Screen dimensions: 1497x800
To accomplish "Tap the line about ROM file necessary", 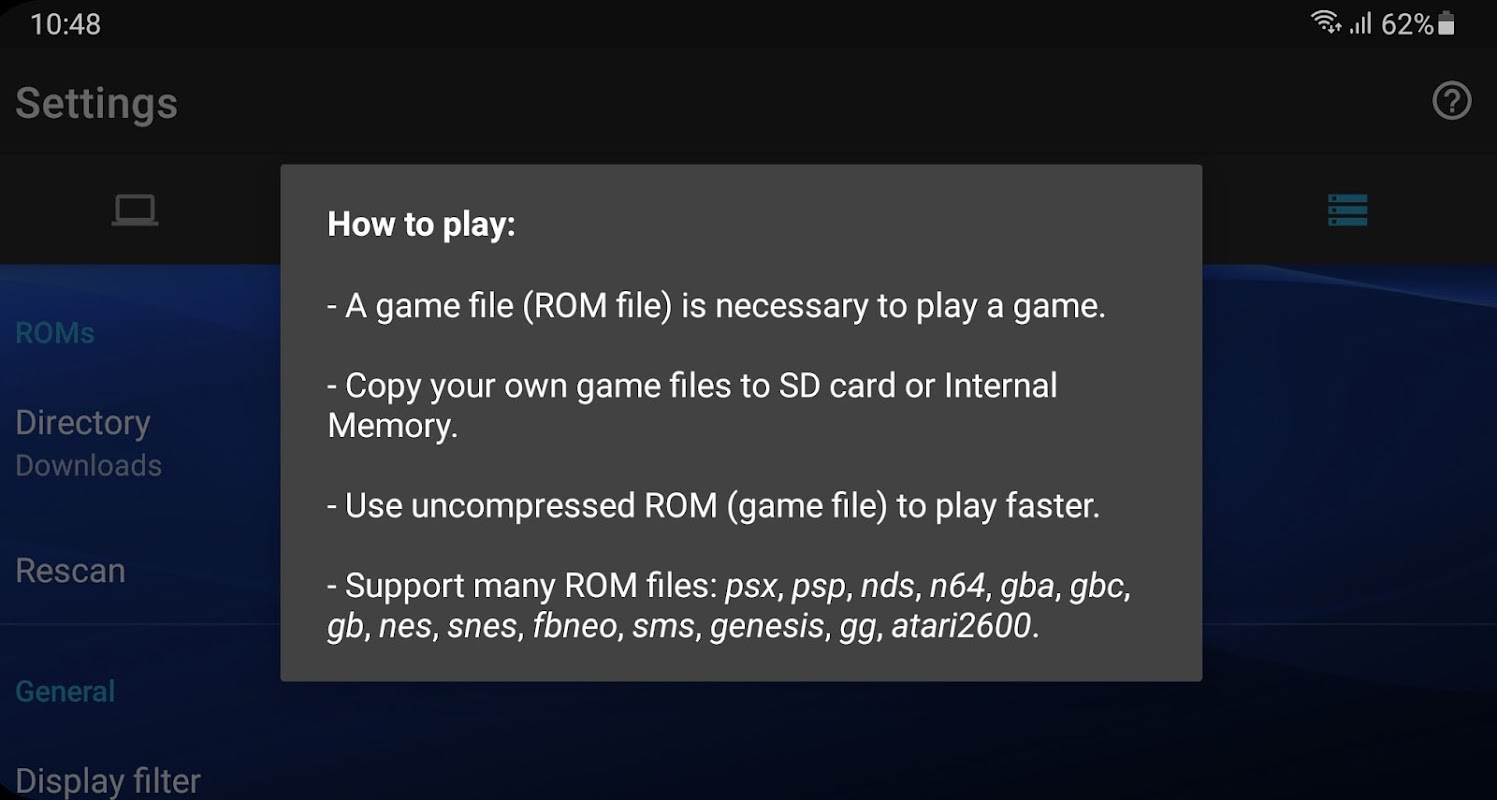I will 716,306.
